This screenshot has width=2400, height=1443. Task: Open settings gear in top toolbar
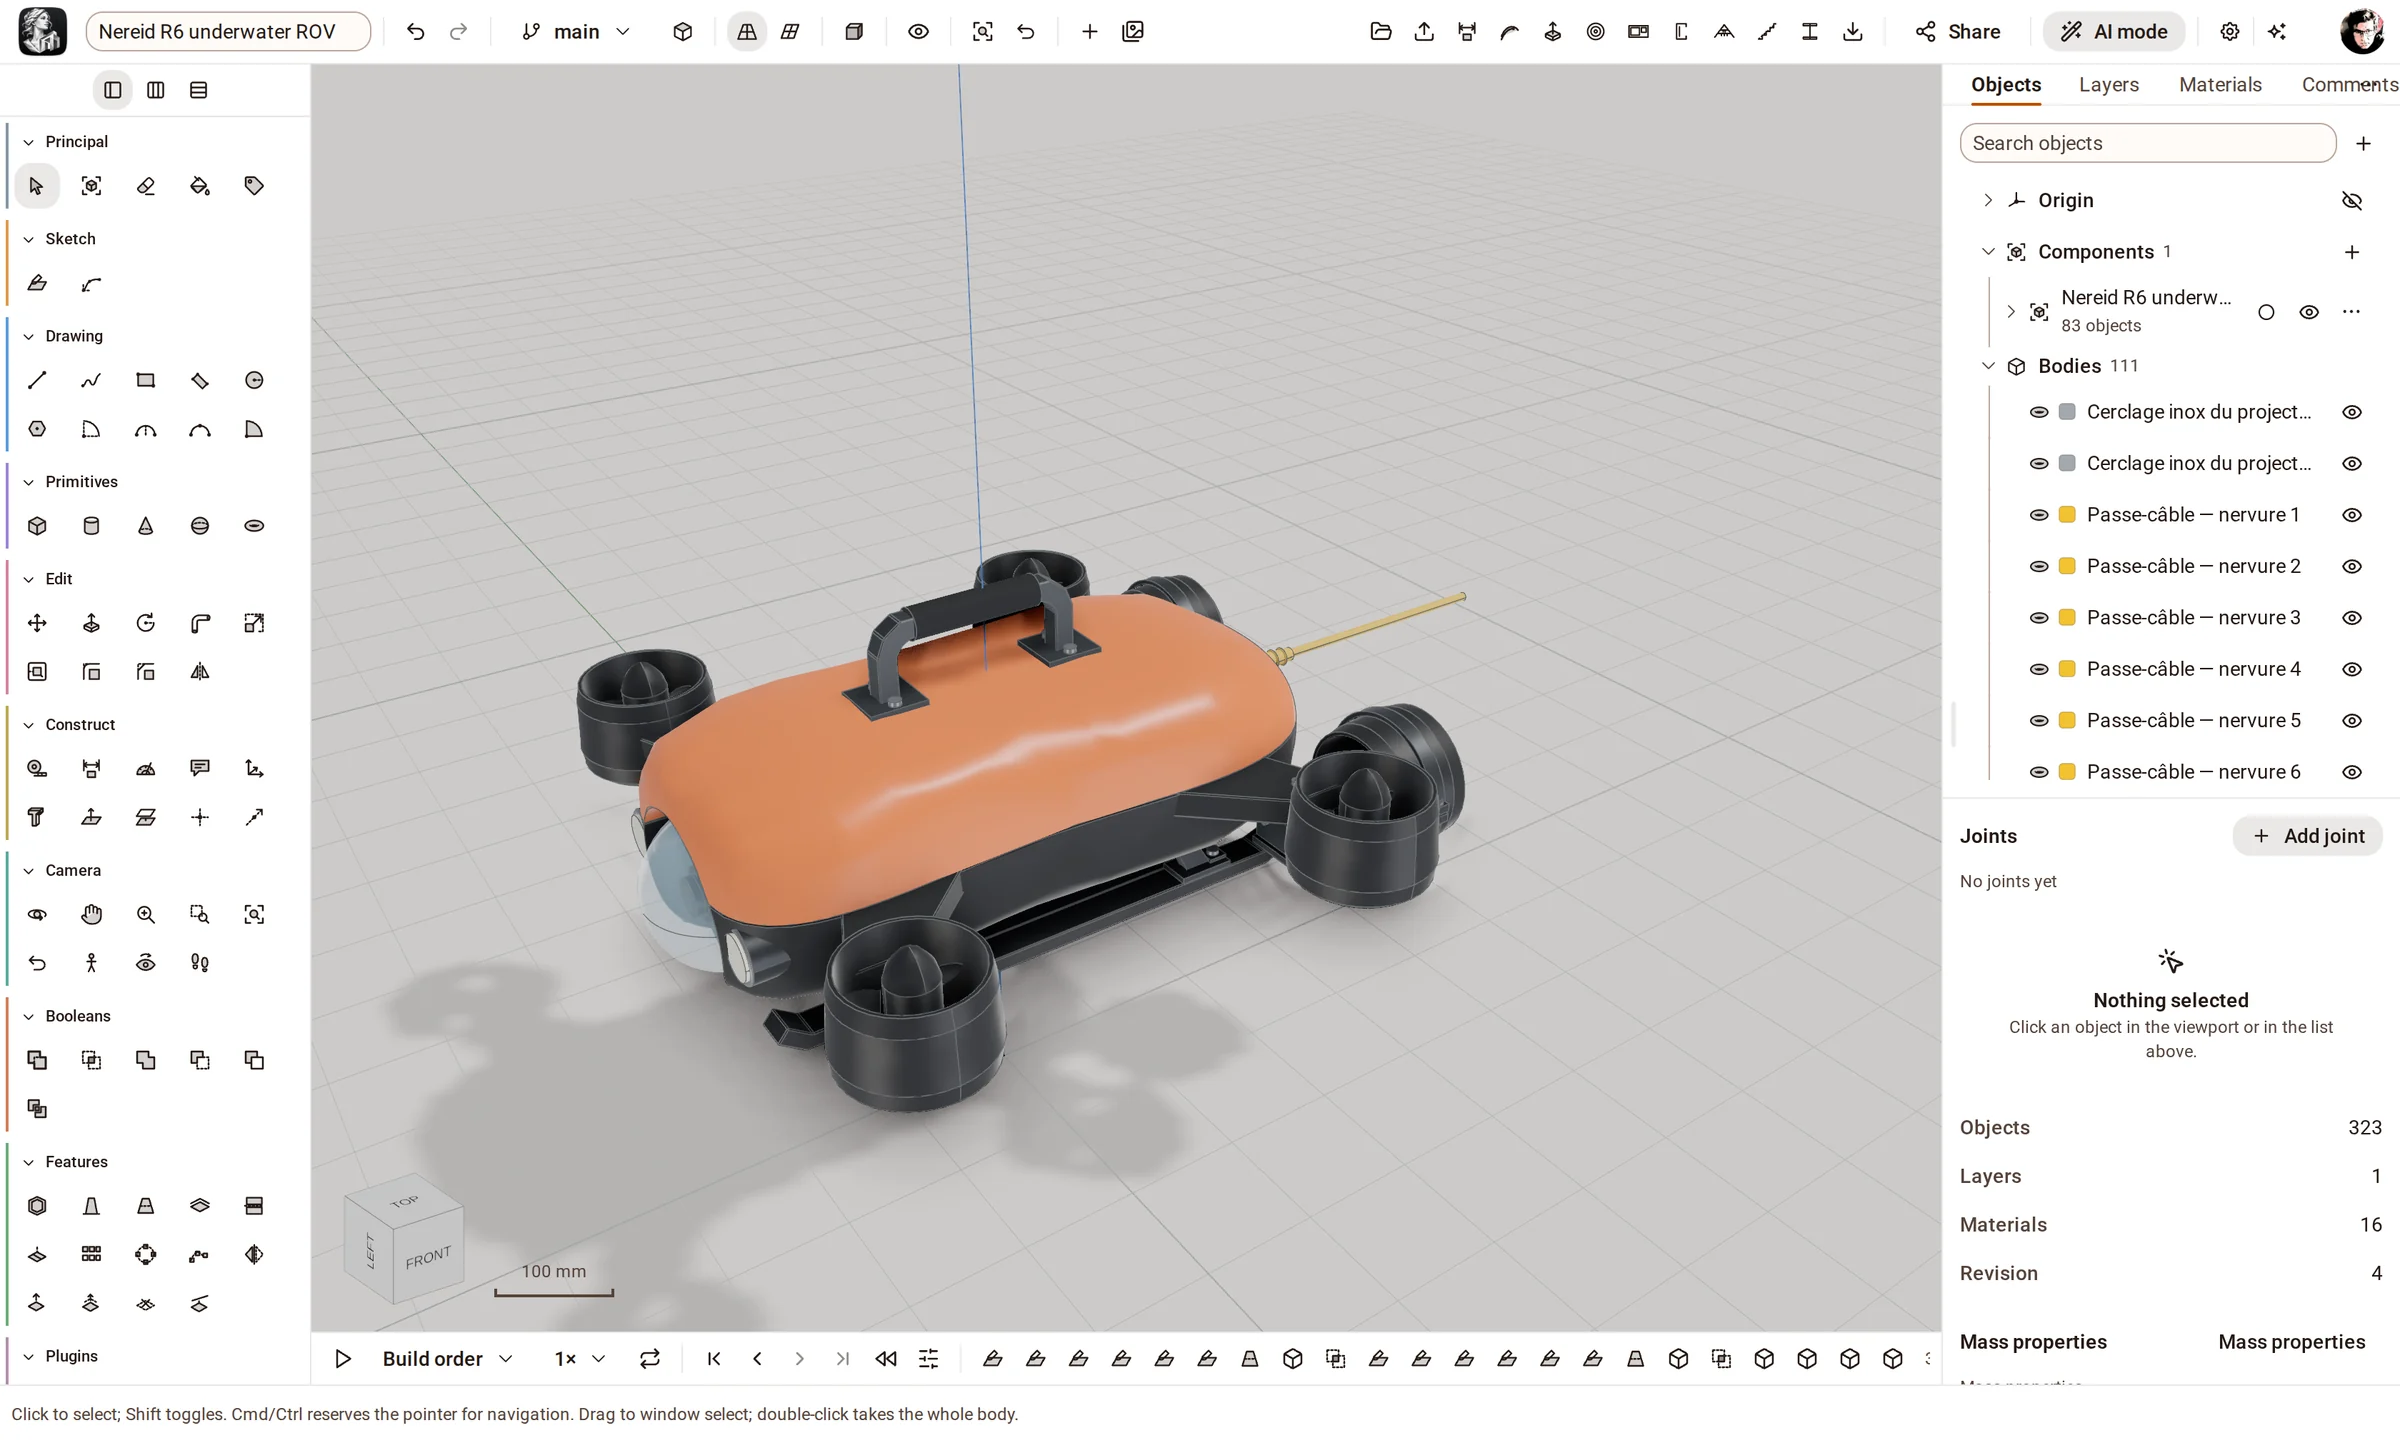(2229, 32)
